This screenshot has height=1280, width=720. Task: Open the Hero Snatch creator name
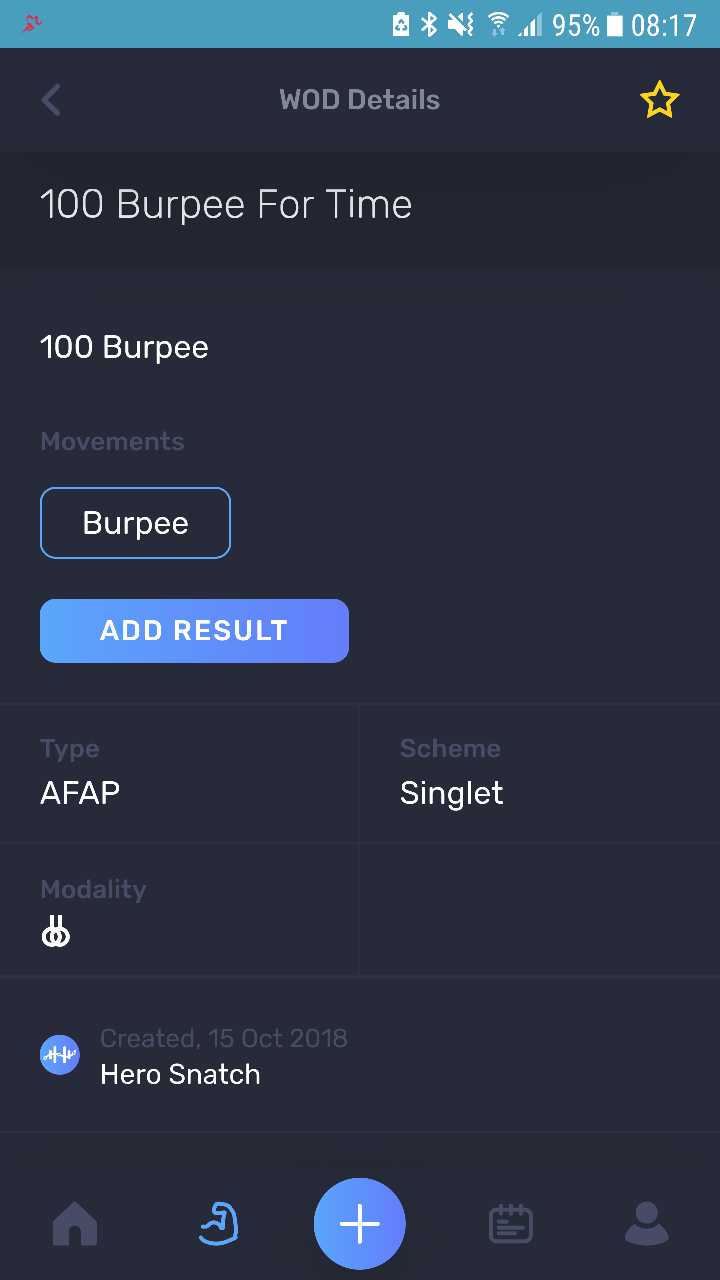[x=180, y=1075]
